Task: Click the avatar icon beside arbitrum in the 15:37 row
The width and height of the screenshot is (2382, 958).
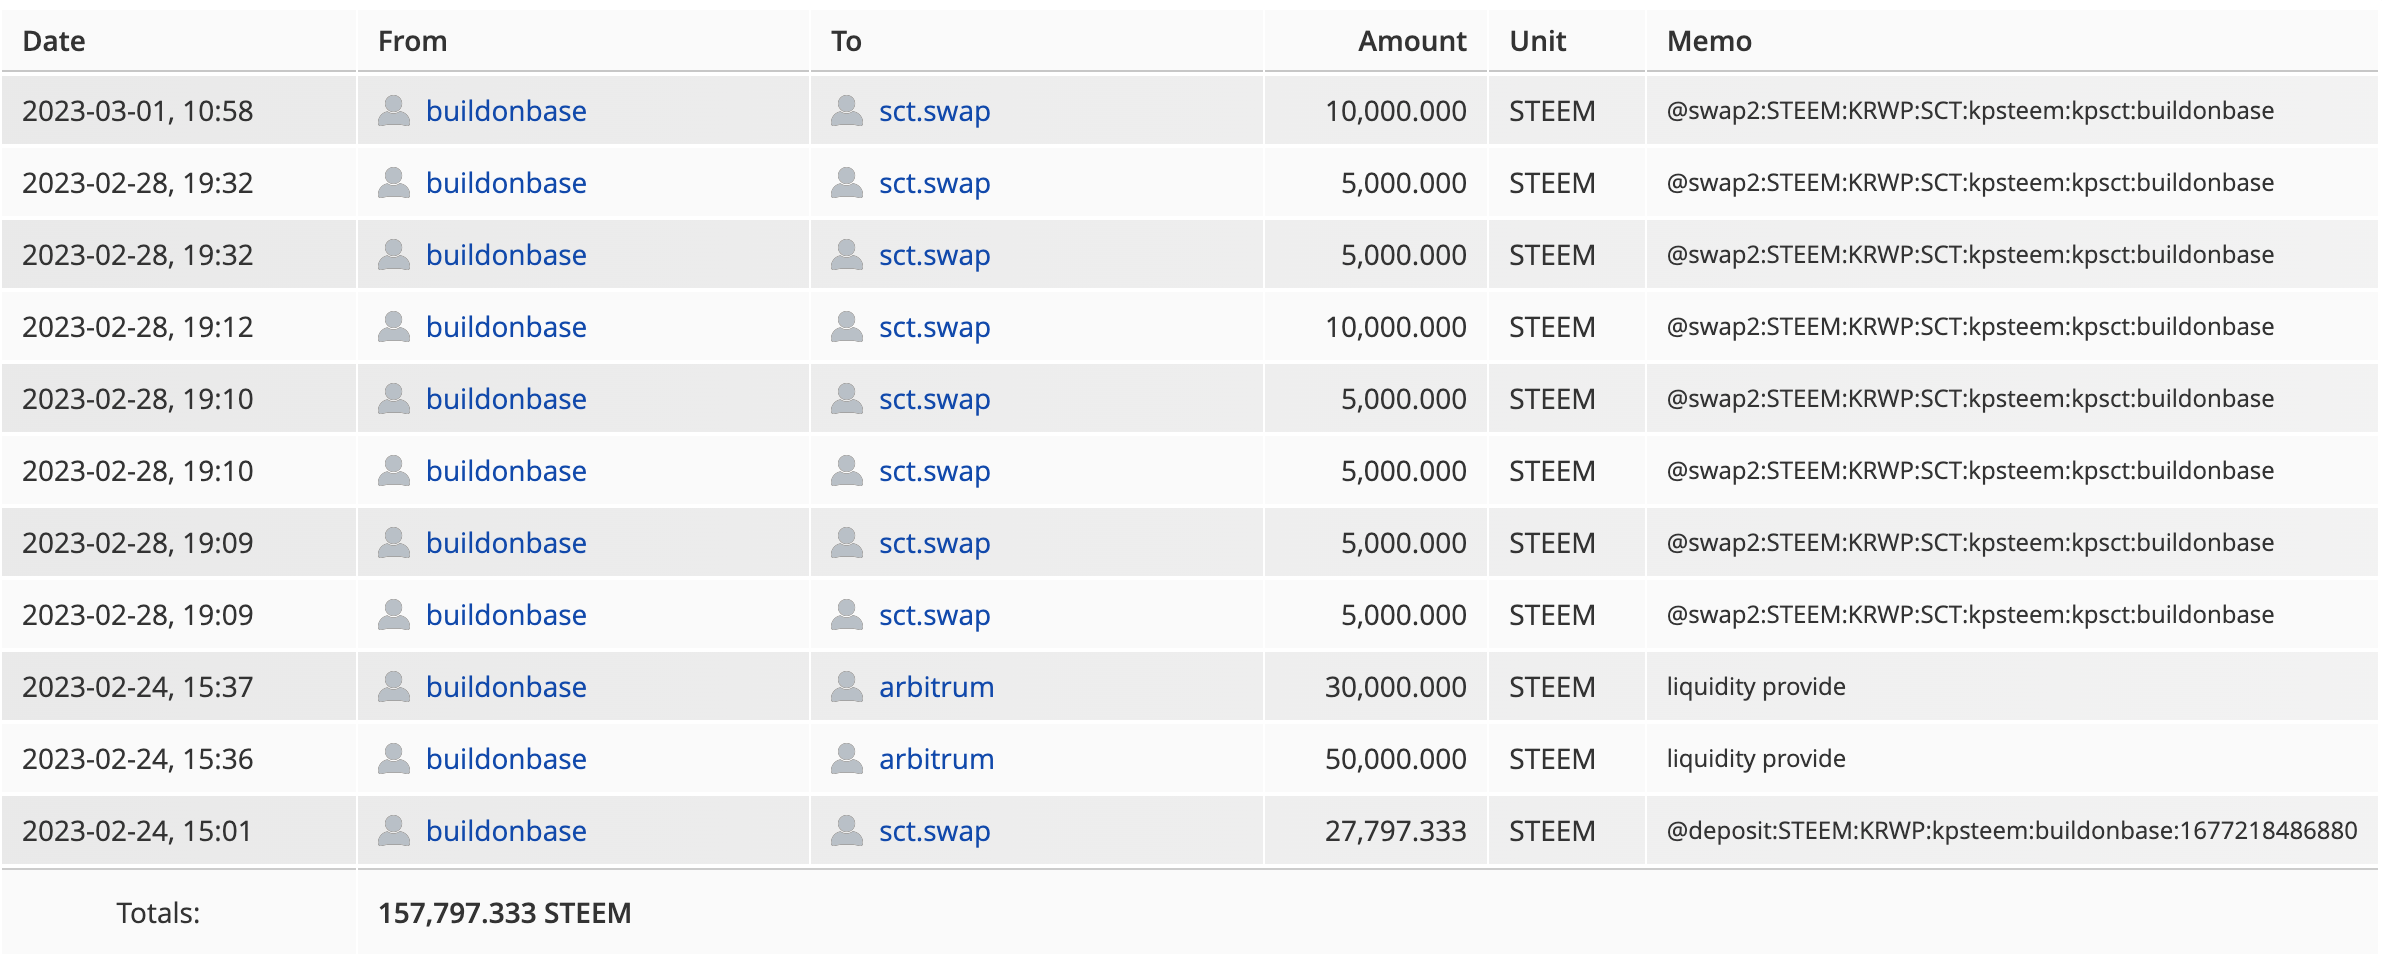Action: pos(847,687)
